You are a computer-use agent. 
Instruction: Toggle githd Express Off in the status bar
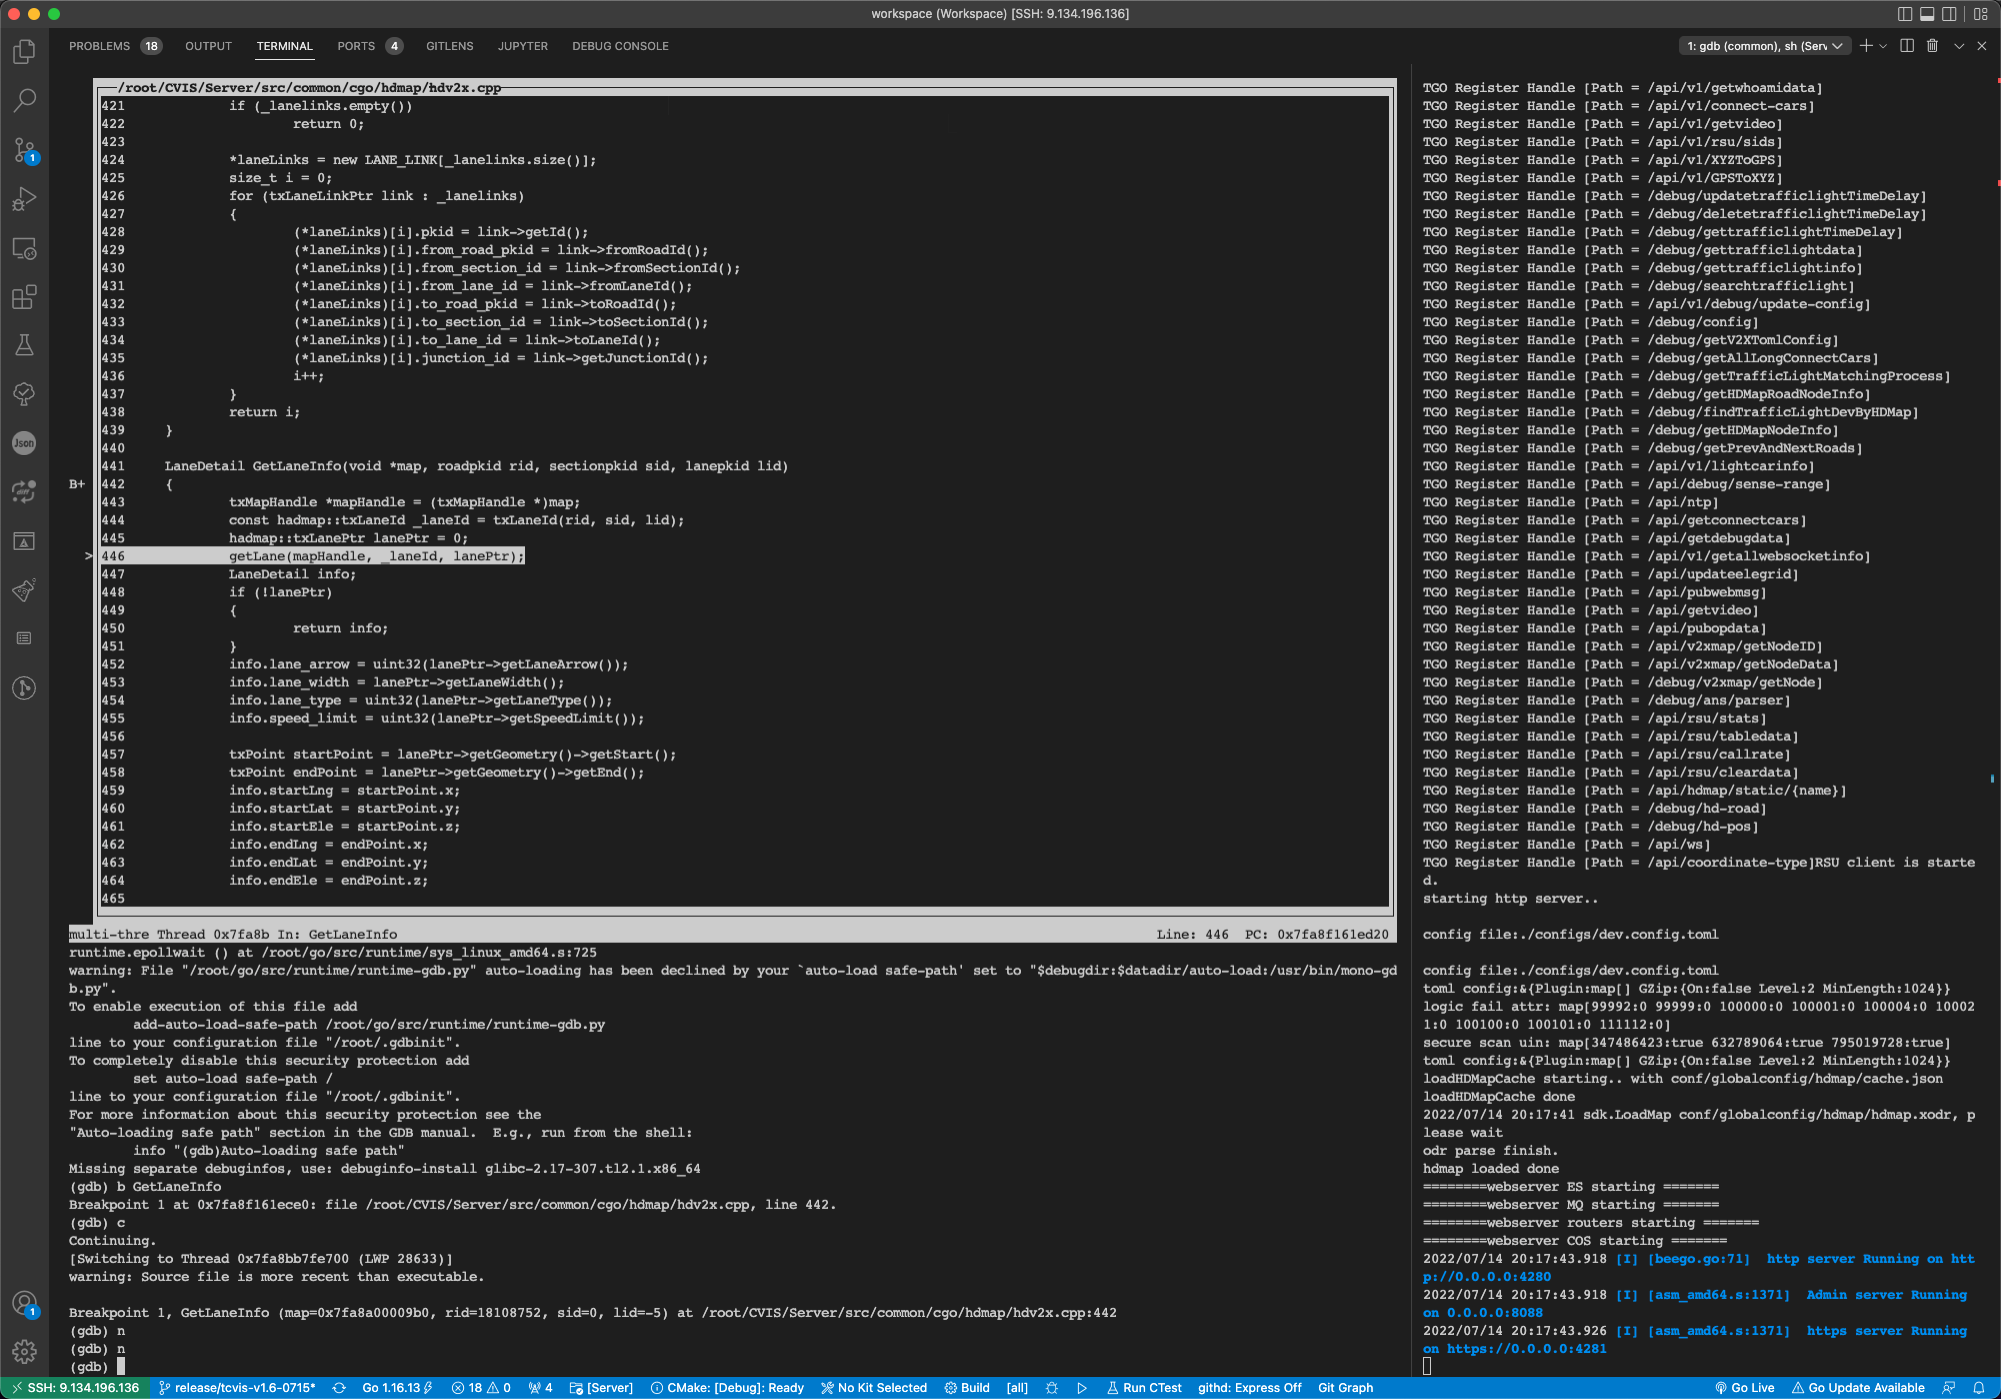tap(1249, 1388)
